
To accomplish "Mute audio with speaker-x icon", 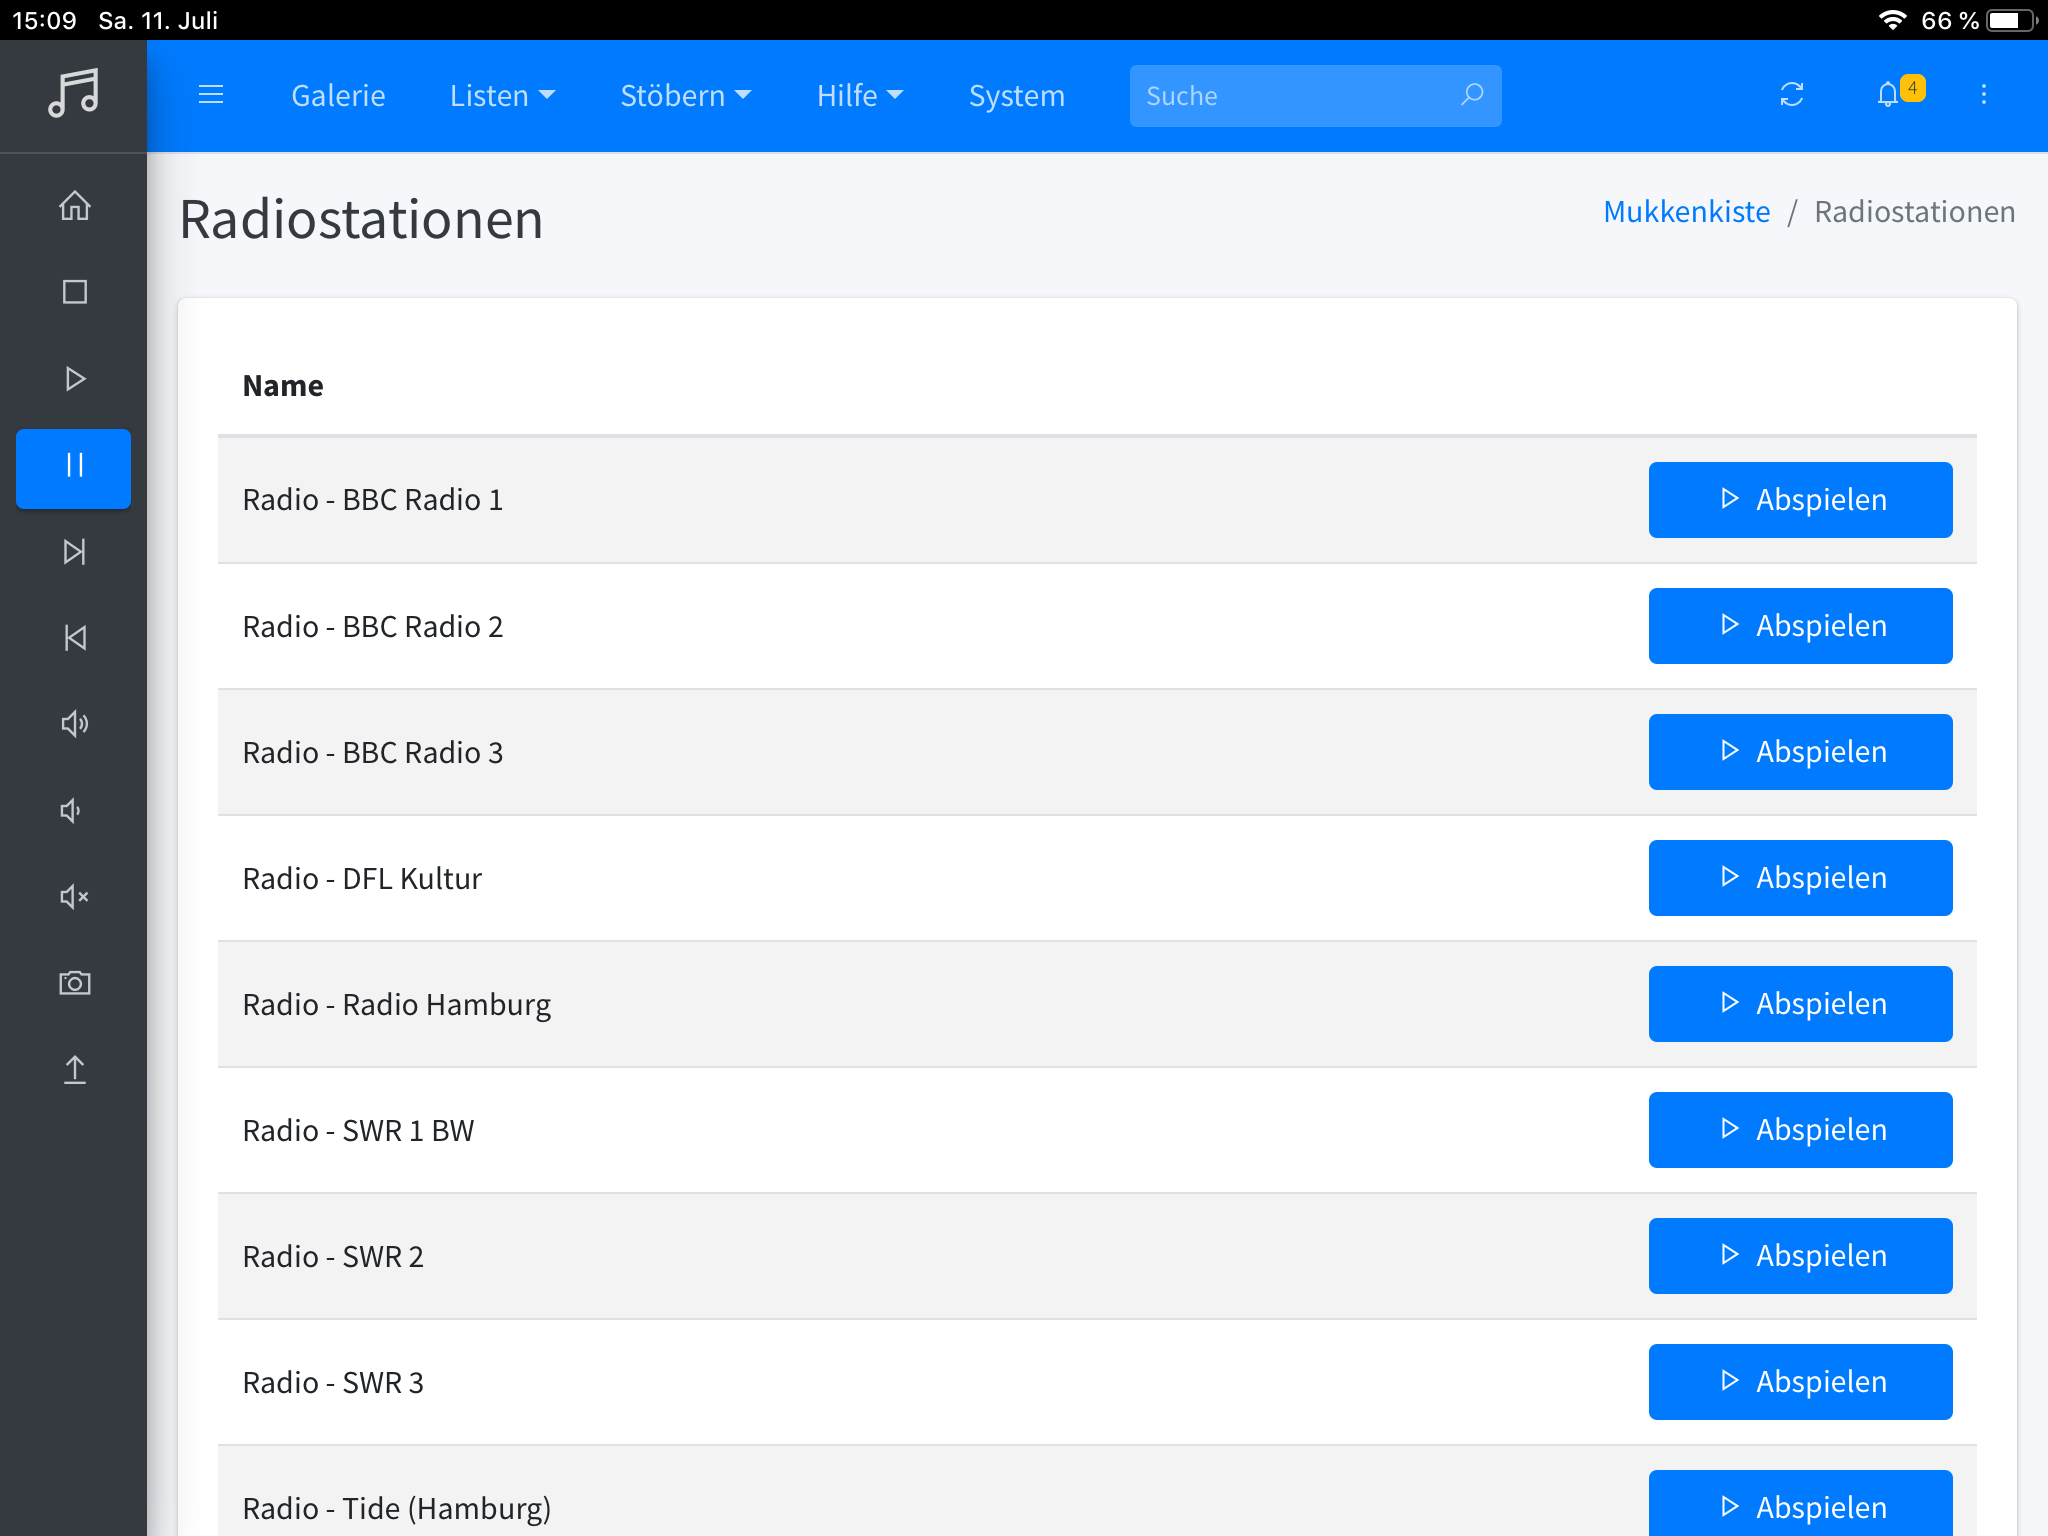I will (74, 897).
